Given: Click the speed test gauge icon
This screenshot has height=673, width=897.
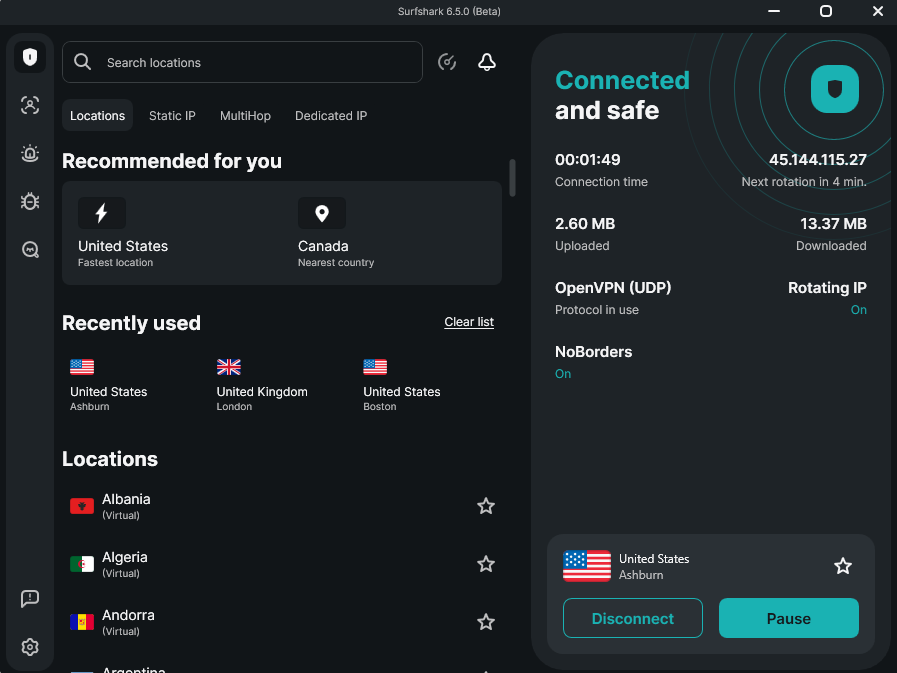Looking at the screenshot, I should [447, 62].
